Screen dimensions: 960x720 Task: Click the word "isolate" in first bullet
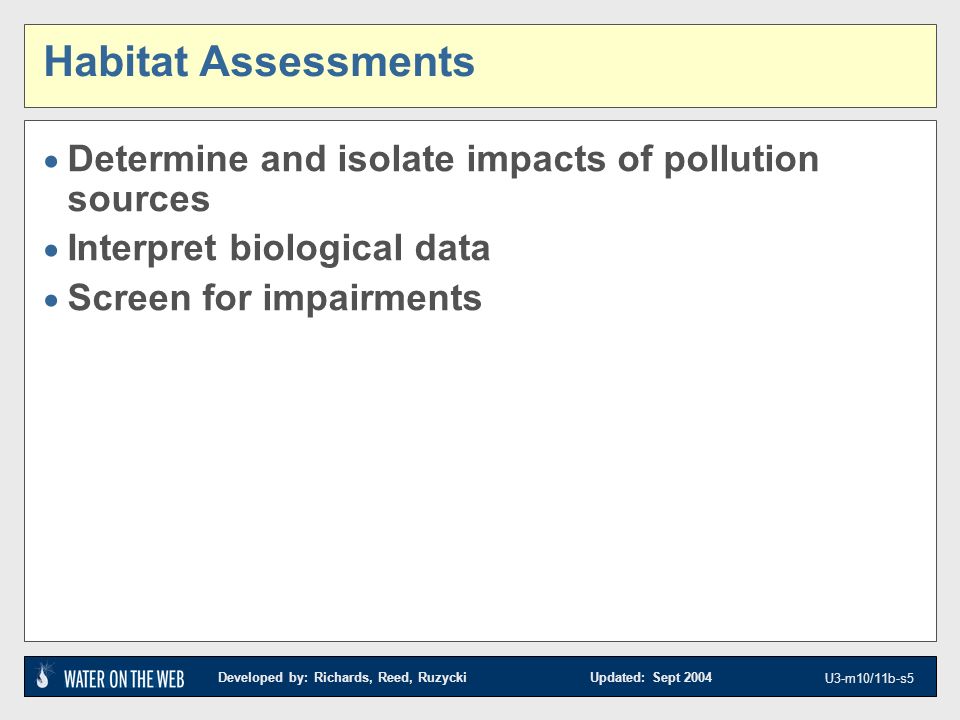(x=396, y=159)
